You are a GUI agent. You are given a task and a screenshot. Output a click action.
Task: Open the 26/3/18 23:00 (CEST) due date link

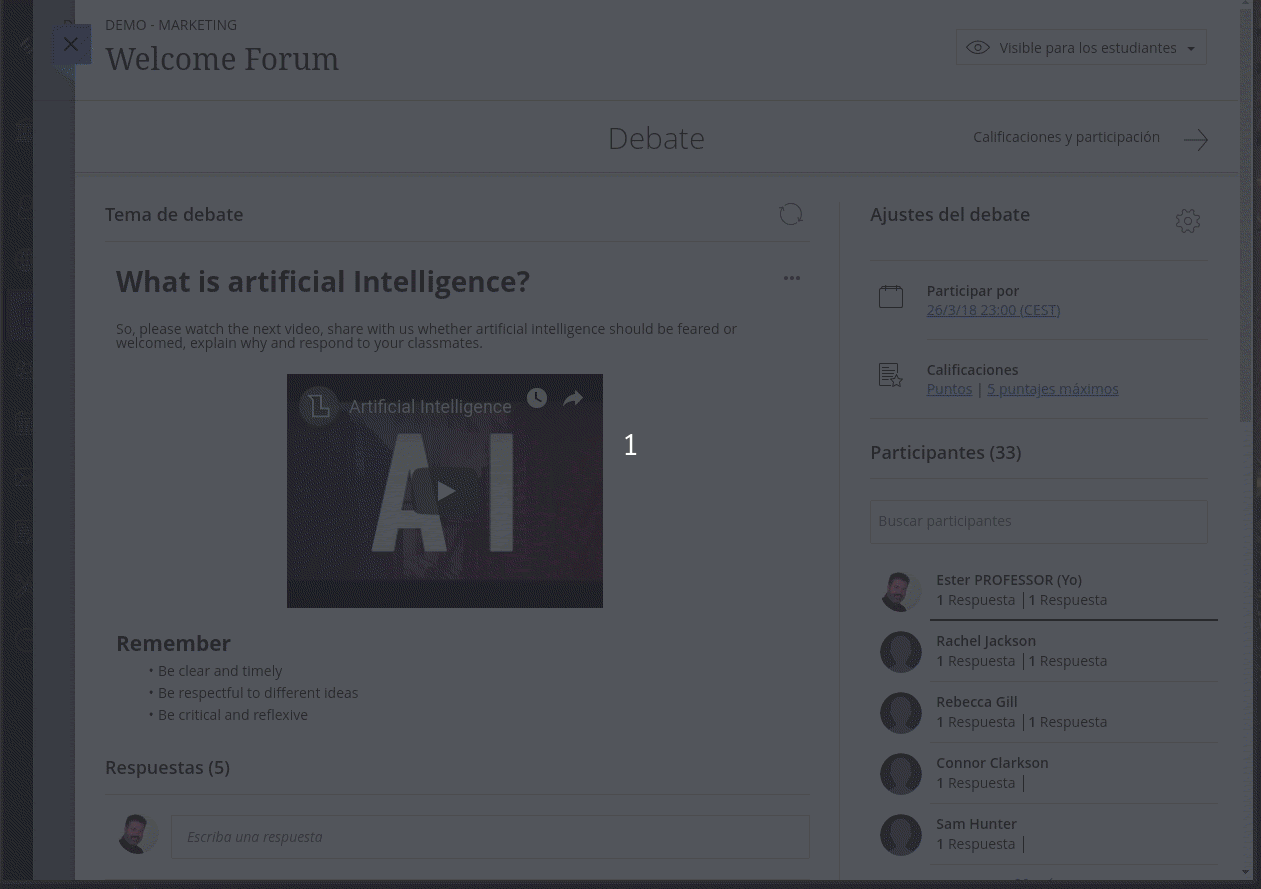tap(993, 310)
